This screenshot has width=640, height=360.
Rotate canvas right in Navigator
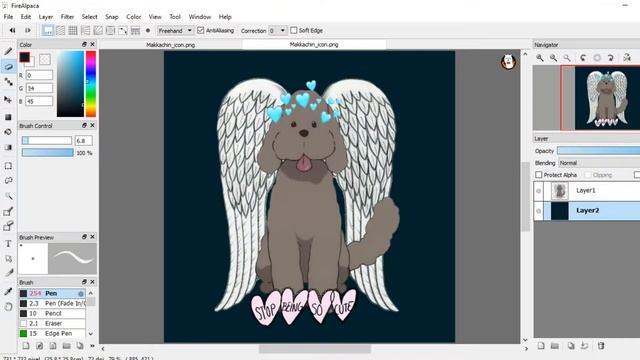611,58
